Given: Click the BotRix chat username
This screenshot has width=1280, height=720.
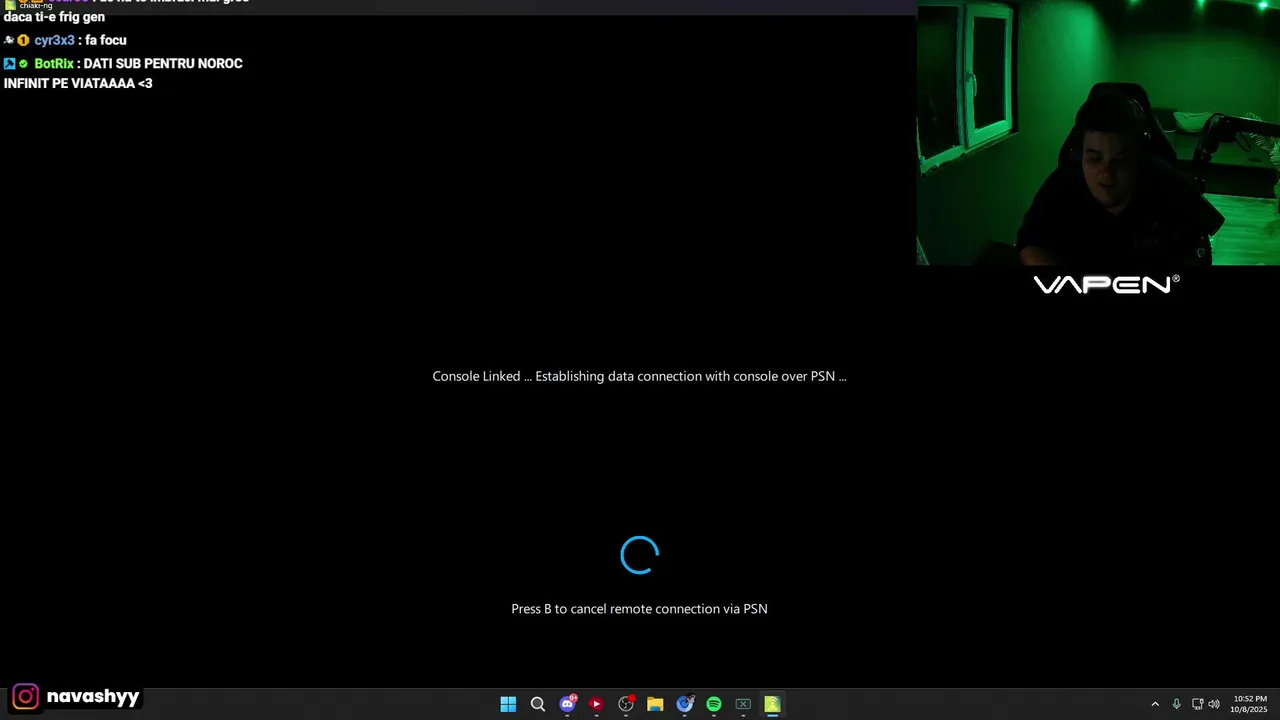Looking at the screenshot, I should pos(54,63).
